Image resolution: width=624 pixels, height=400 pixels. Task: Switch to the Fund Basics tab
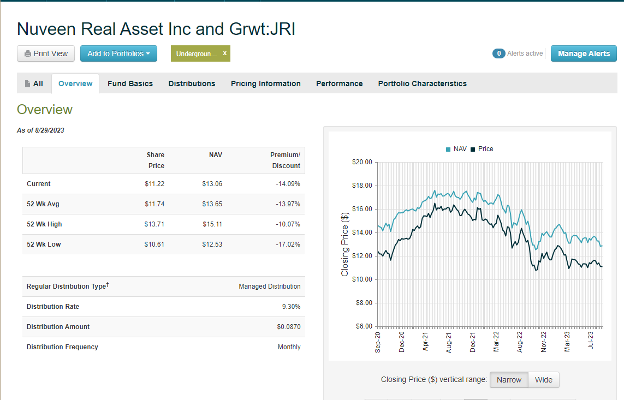pyautogui.click(x=130, y=84)
